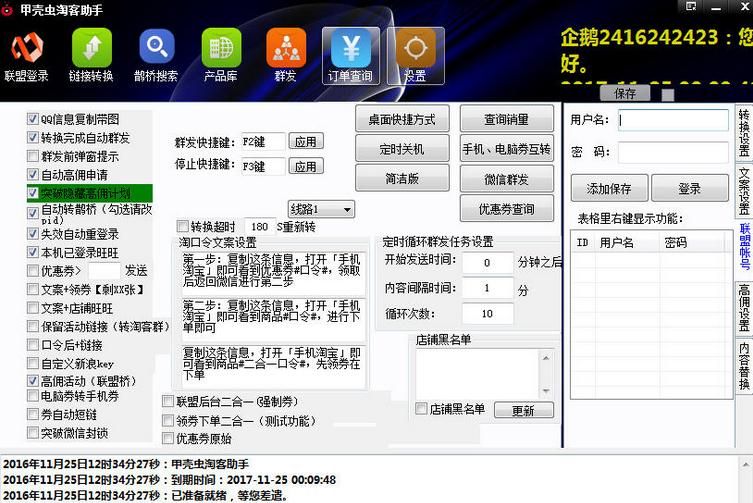Switch to the 文案设置 side tab
The width and height of the screenshot is (753, 503).
pos(743,191)
